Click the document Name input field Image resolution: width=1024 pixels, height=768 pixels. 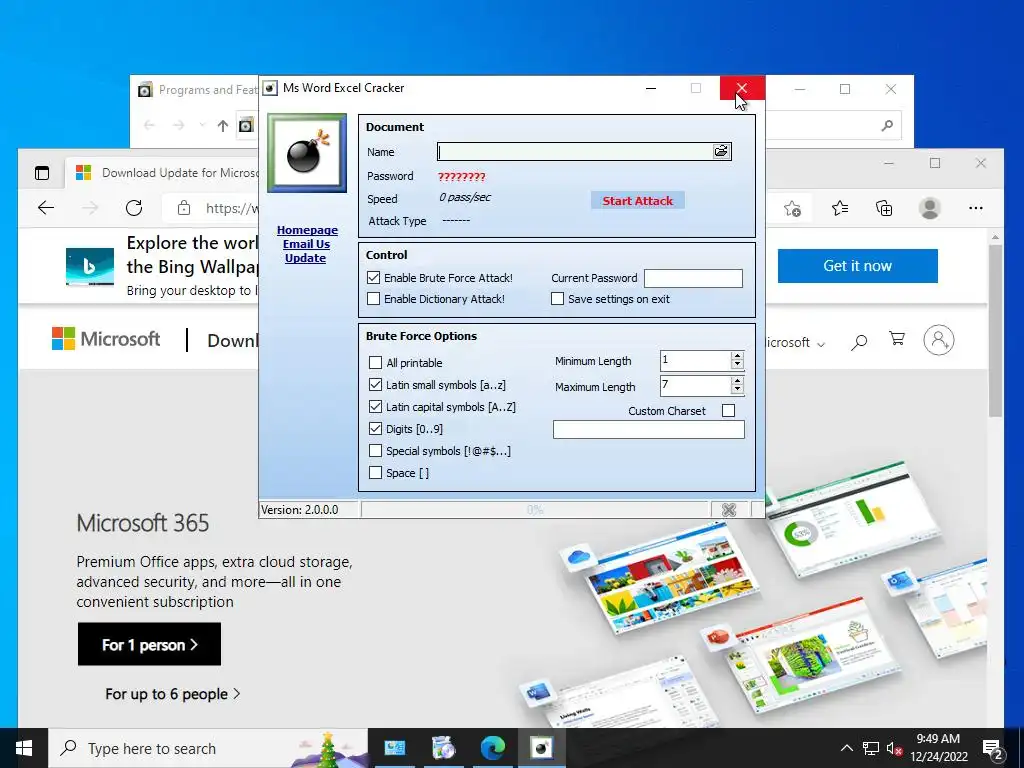point(575,152)
